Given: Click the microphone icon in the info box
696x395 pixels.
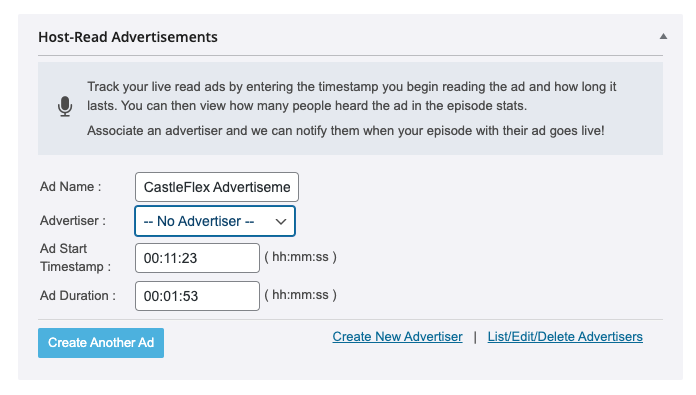Looking at the screenshot, I should [x=65, y=107].
